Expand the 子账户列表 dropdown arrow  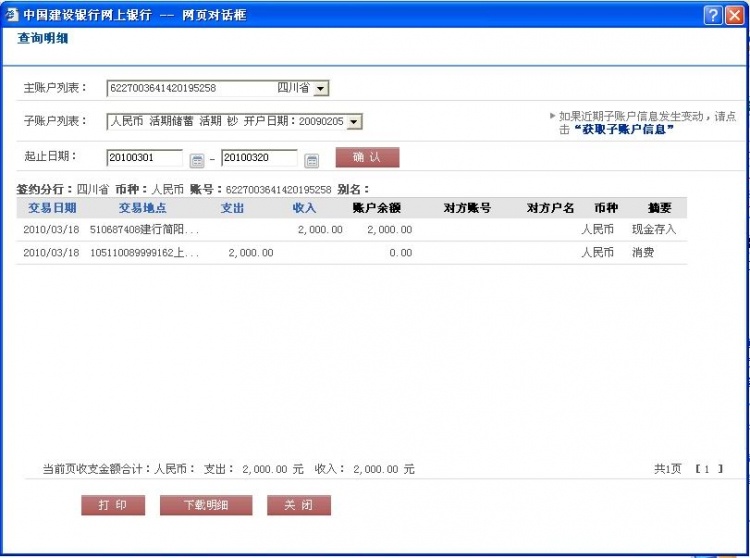coord(354,121)
